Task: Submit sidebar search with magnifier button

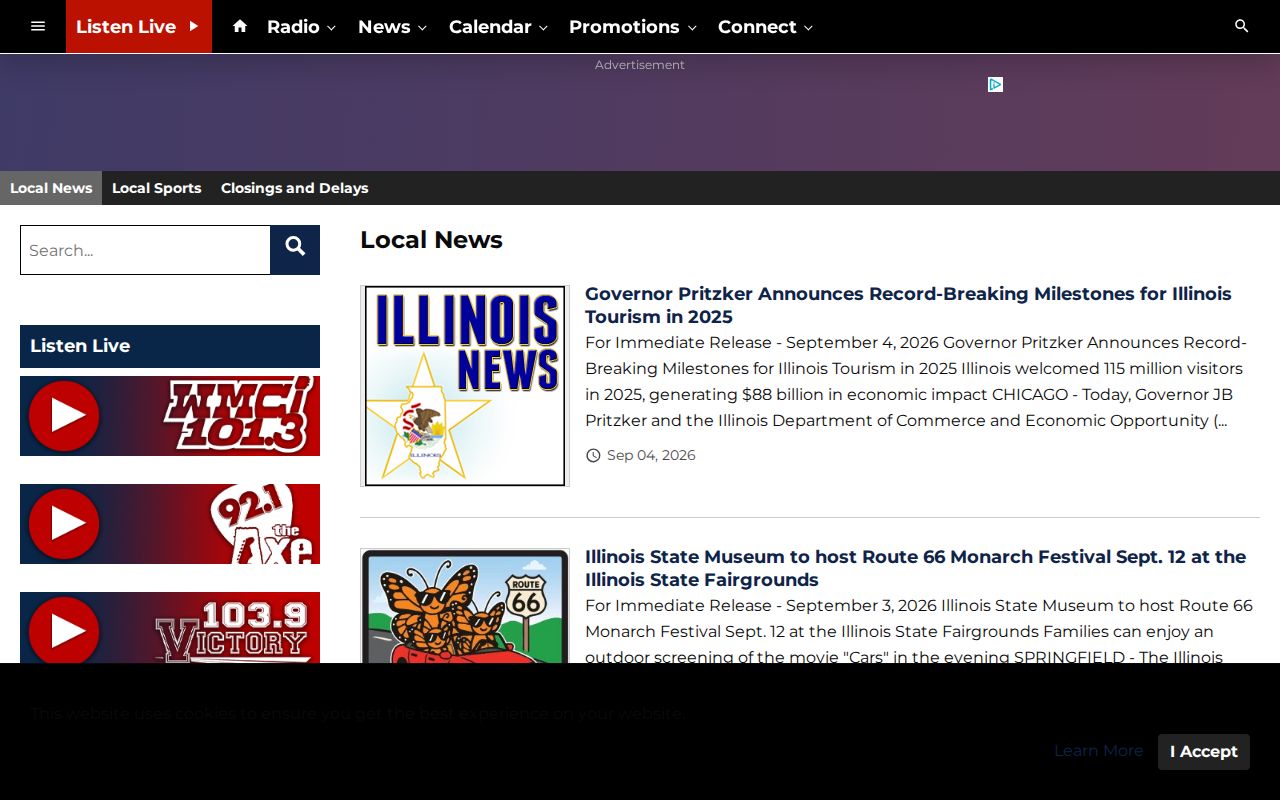Action: [x=295, y=250]
